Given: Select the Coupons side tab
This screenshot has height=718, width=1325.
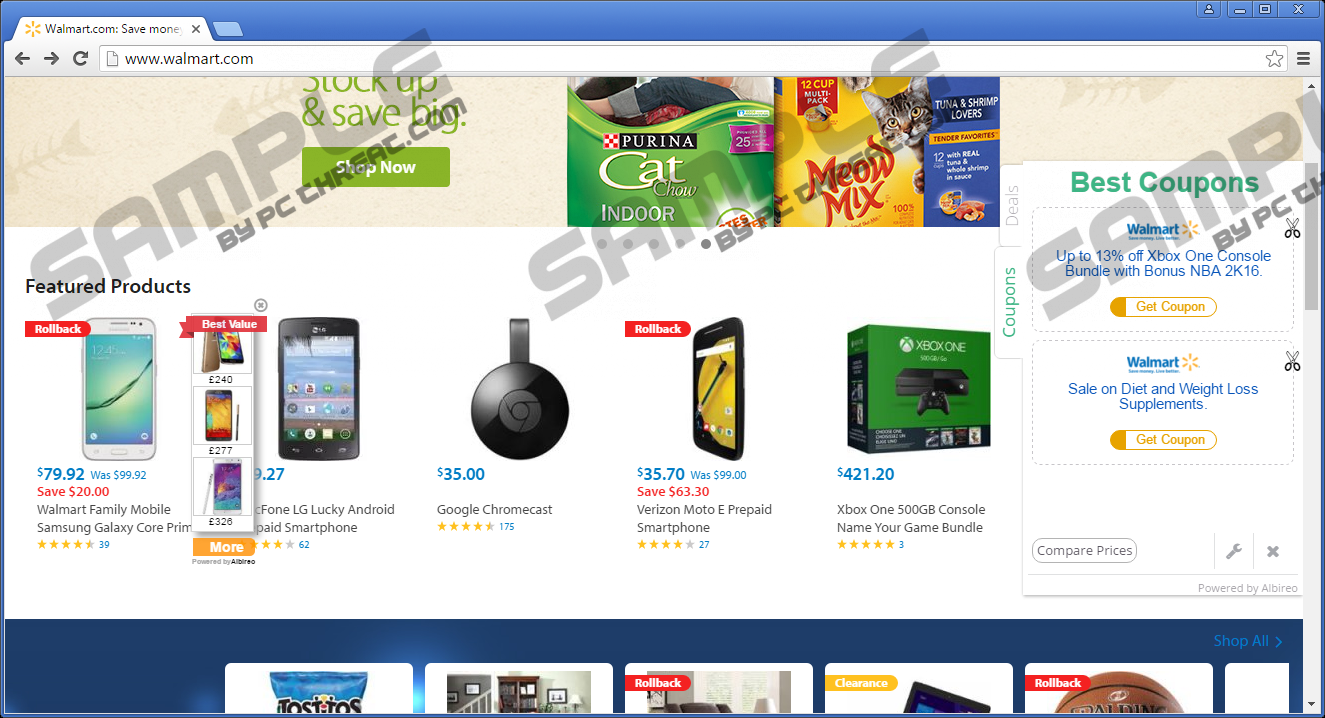Looking at the screenshot, I should pos(1009,302).
